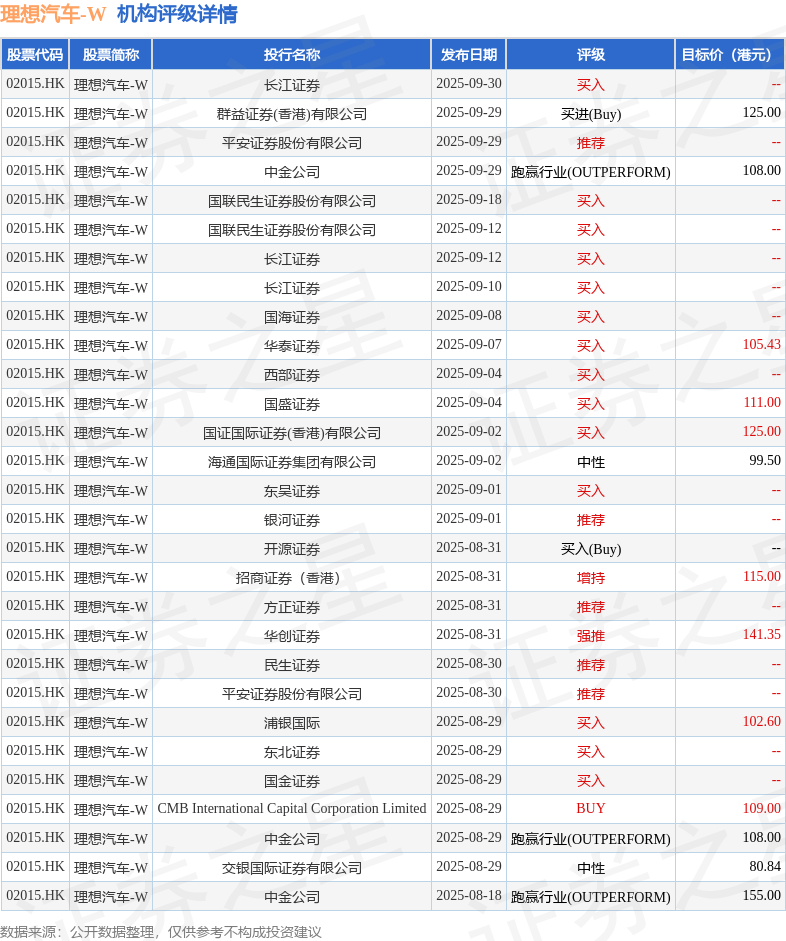The height and width of the screenshot is (941, 786).
Task: Click target price 99.50
Action: tap(730, 461)
